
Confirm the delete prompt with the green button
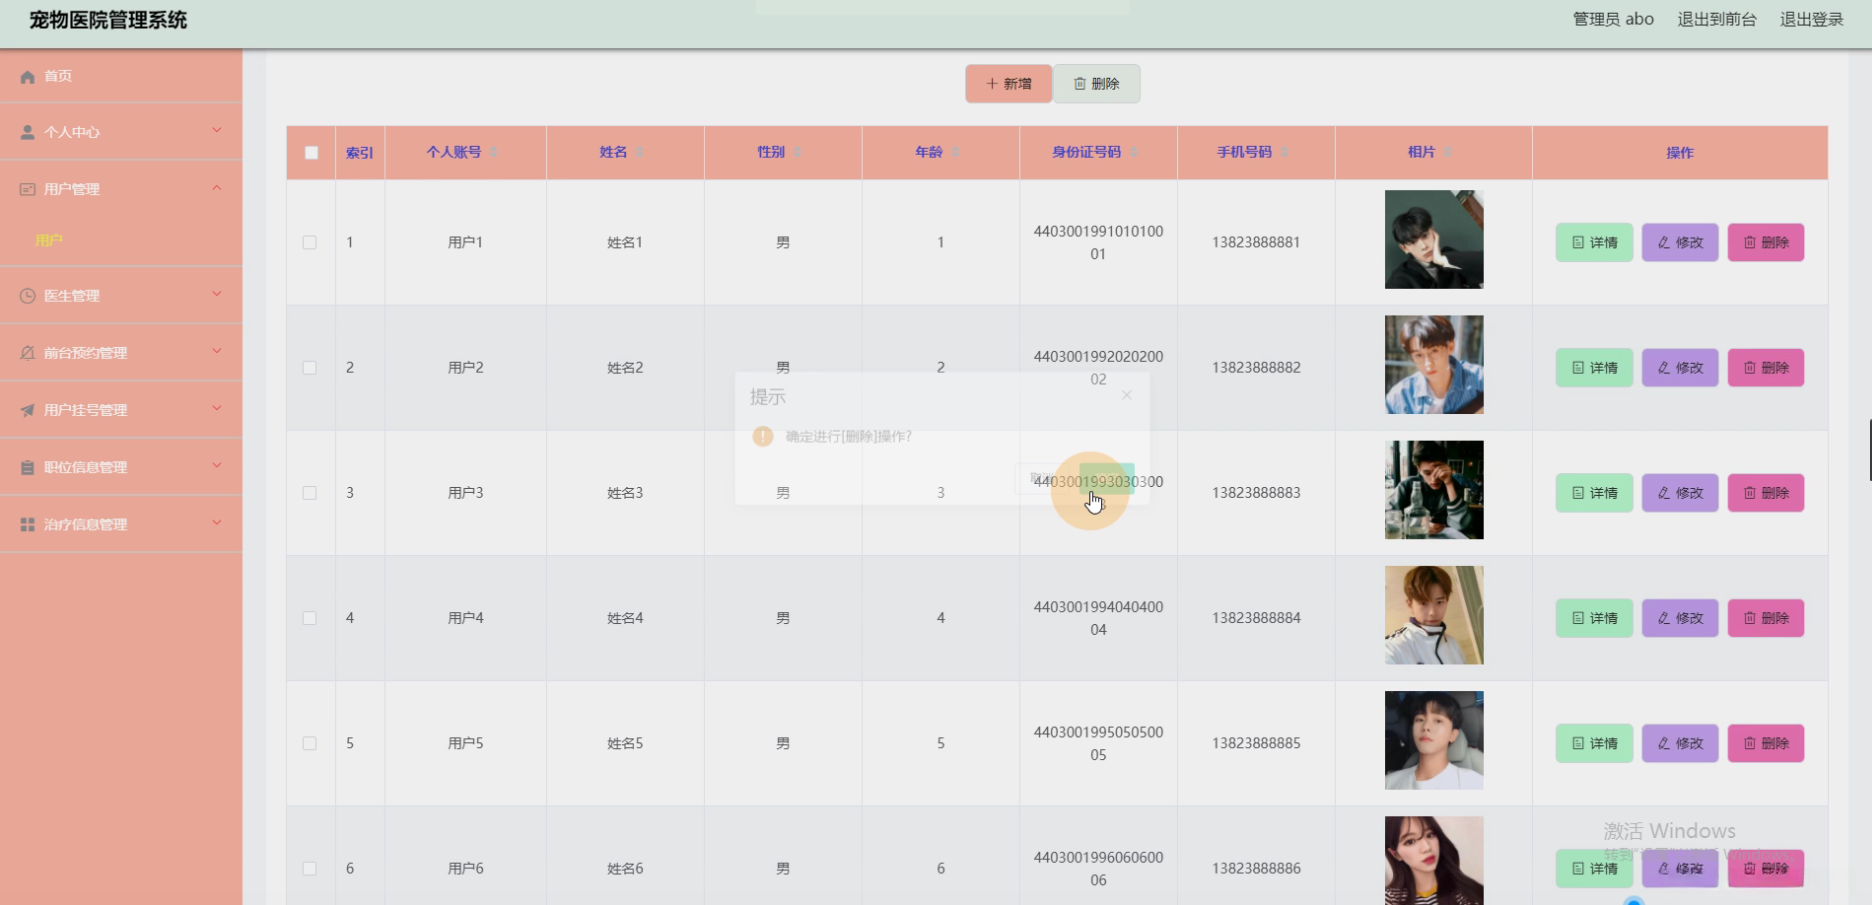click(1106, 479)
